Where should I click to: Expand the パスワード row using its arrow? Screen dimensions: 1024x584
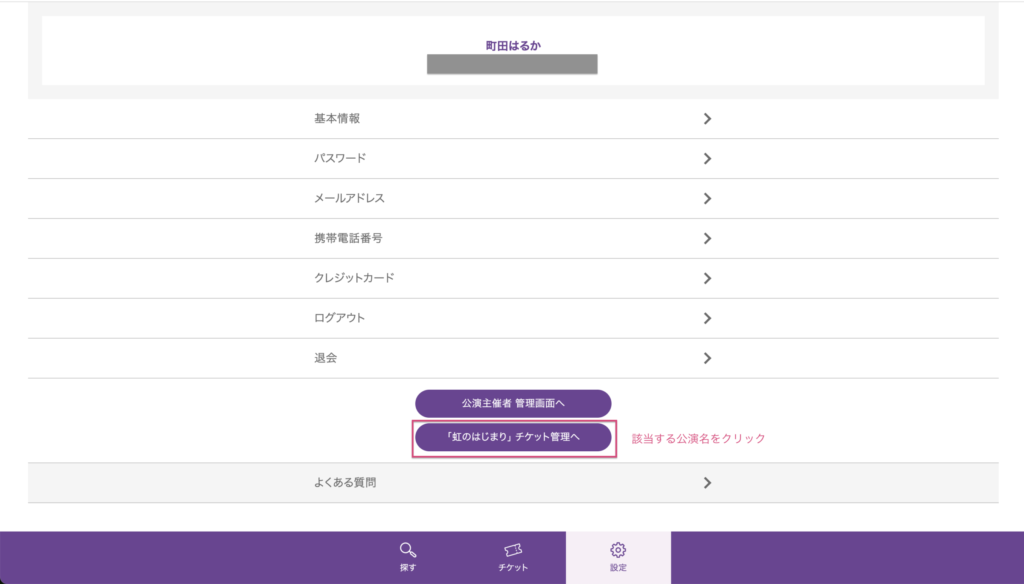[707, 159]
